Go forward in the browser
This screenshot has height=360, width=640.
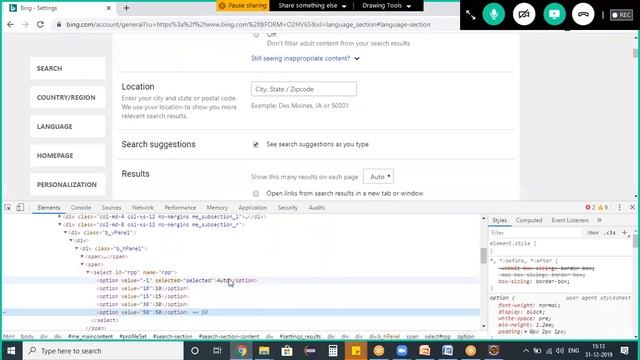point(25,24)
